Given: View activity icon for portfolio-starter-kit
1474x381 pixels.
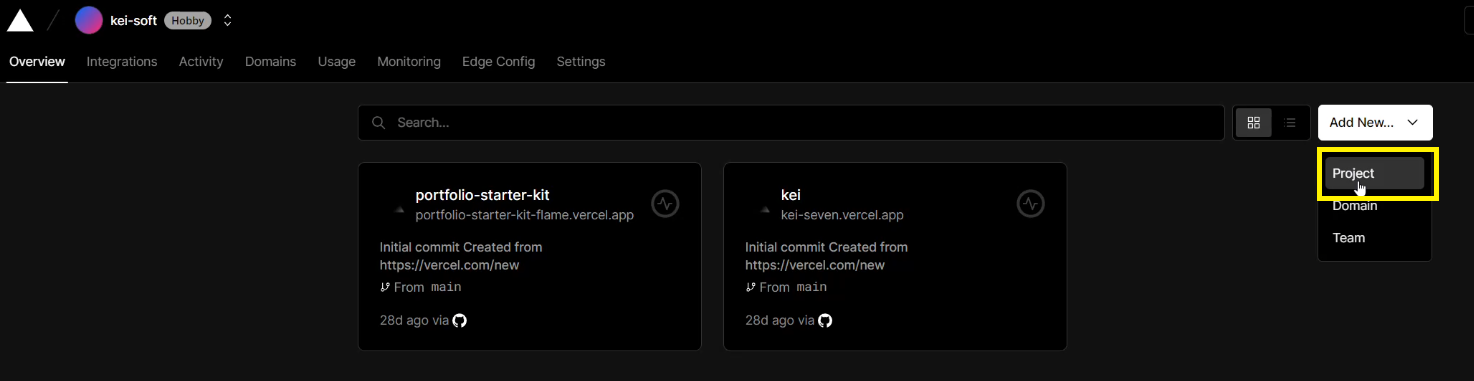Looking at the screenshot, I should pos(666,204).
